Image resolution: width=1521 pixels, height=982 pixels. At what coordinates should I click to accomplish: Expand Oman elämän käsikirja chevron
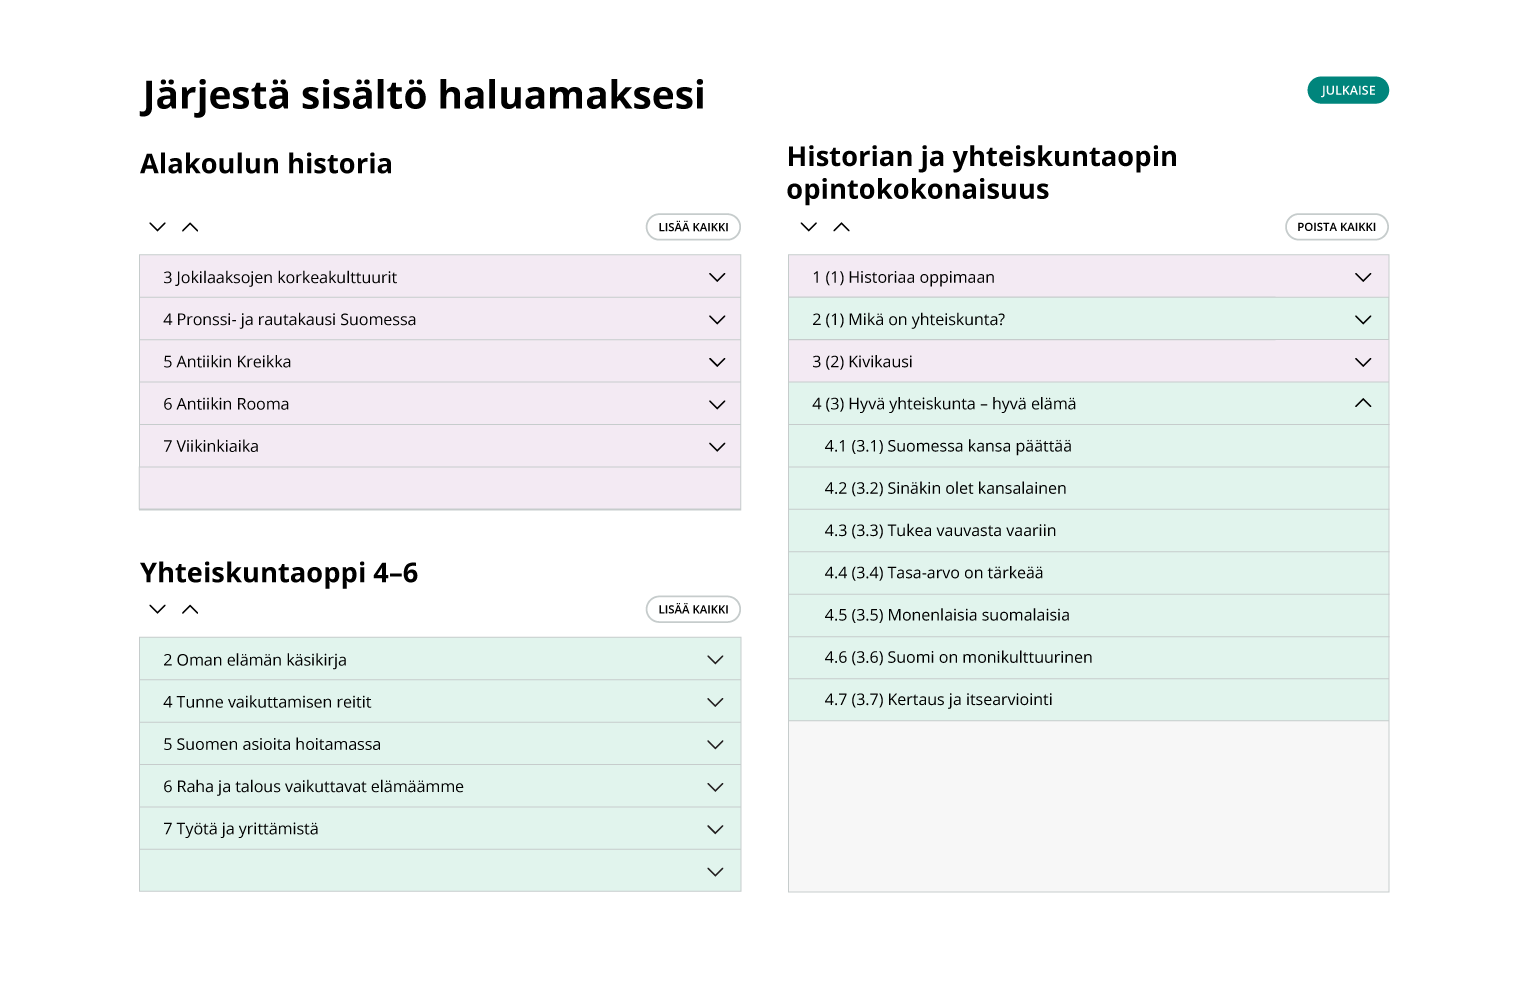coord(715,660)
